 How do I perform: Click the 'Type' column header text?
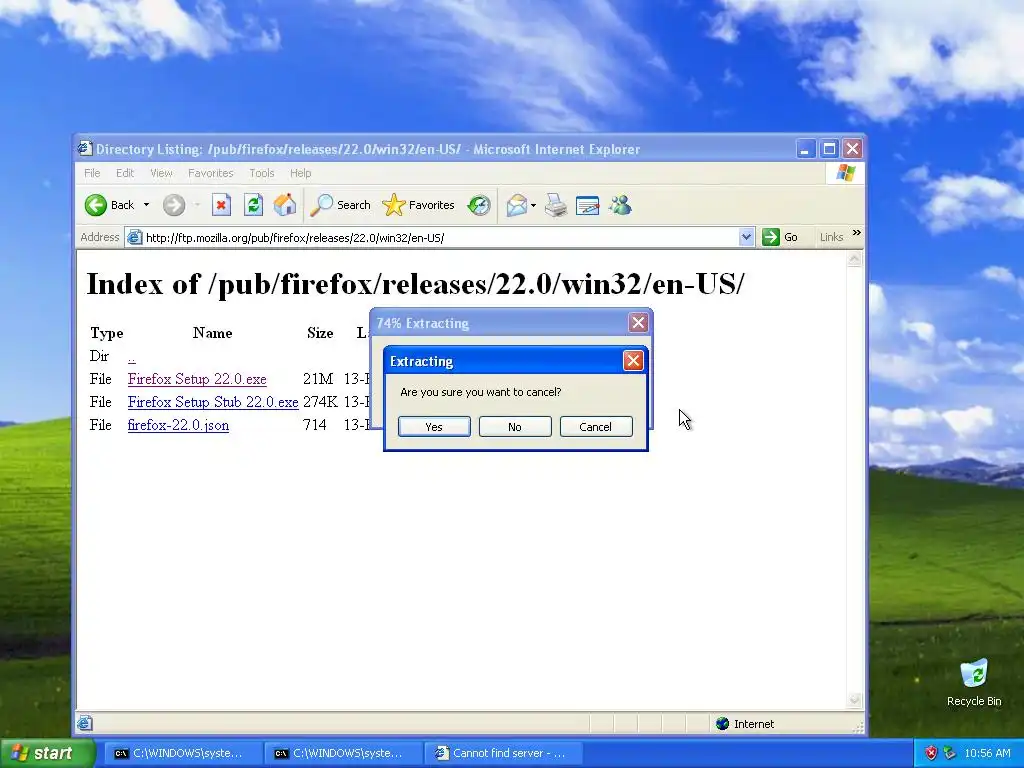pos(106,333)
